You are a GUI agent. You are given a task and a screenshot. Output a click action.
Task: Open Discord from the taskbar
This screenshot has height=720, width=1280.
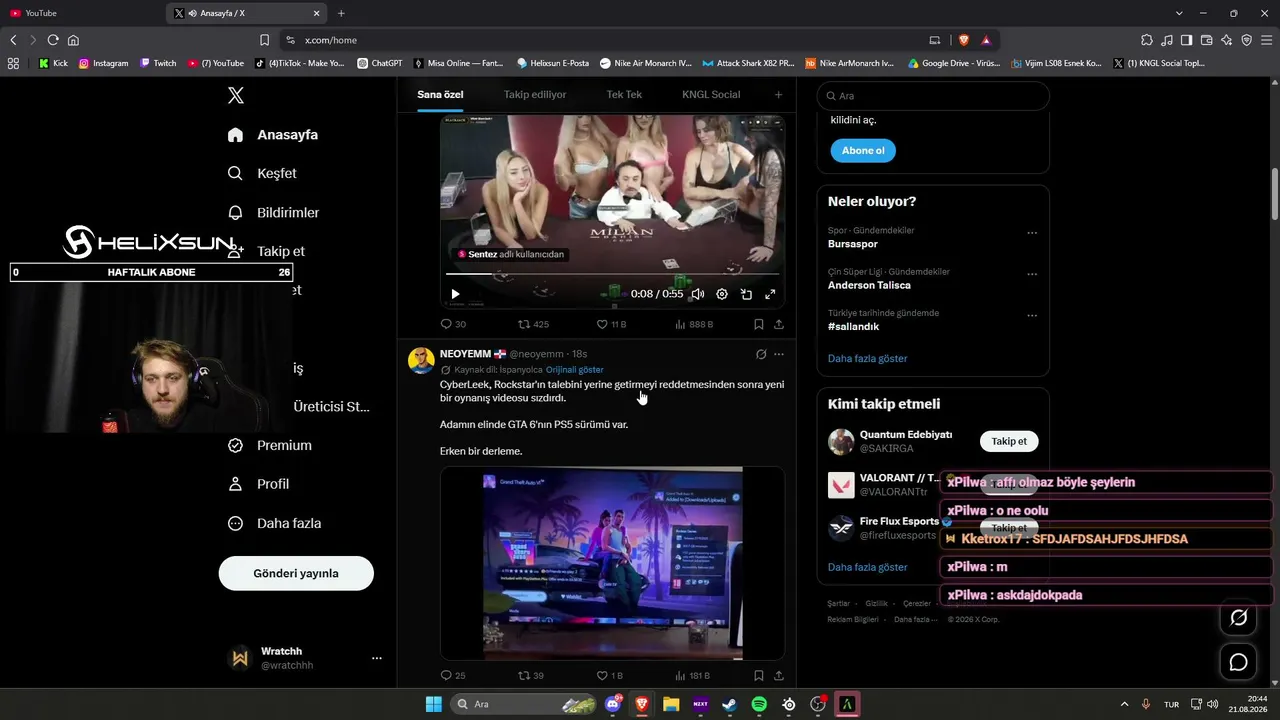613,704
